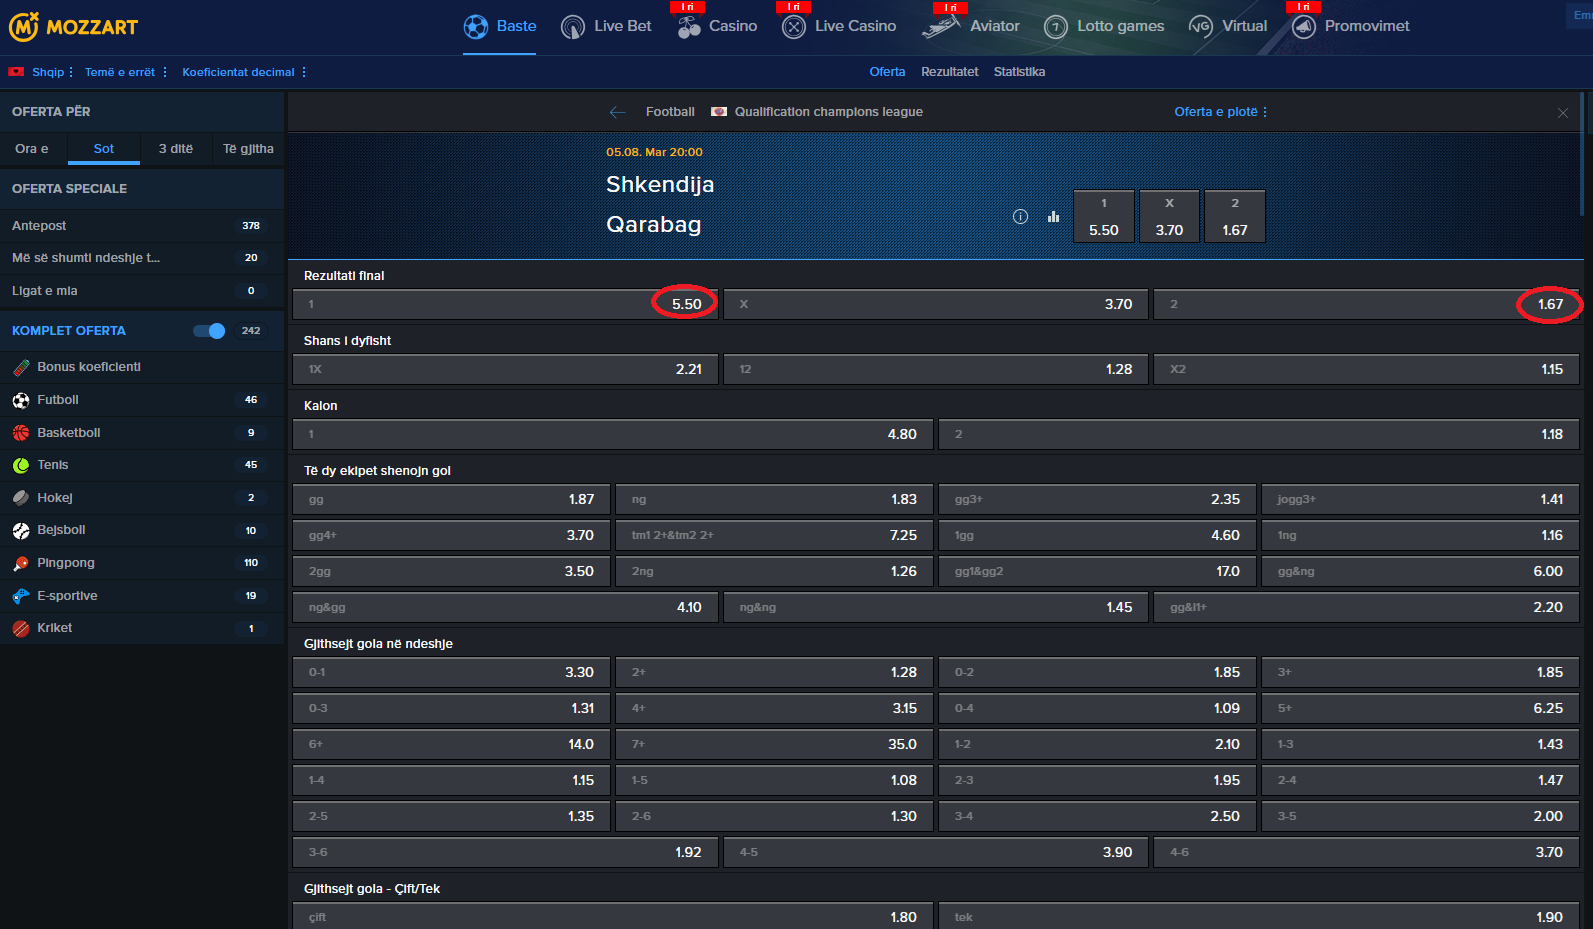This screenshot has height=929, width=1593.
Task: Select the Të gjitha tab
Action: (x=248, y=149)
